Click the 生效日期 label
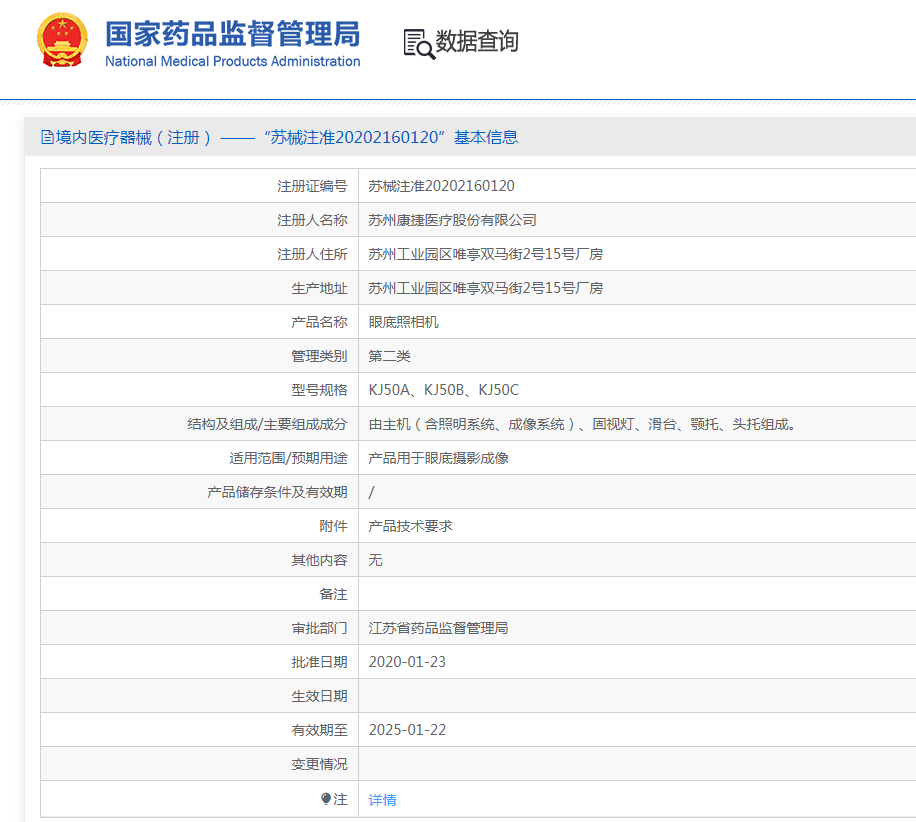 (x=319, y=696)
